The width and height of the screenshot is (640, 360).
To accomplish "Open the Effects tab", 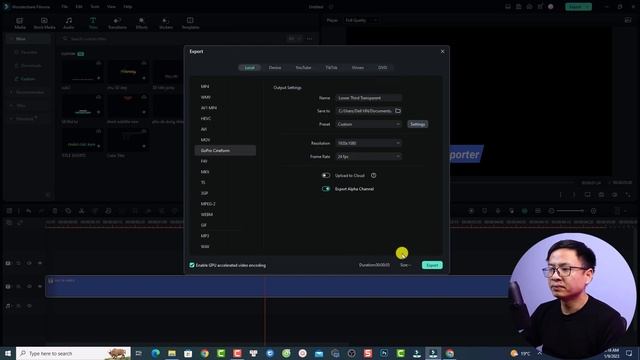I will coord(142,23).
